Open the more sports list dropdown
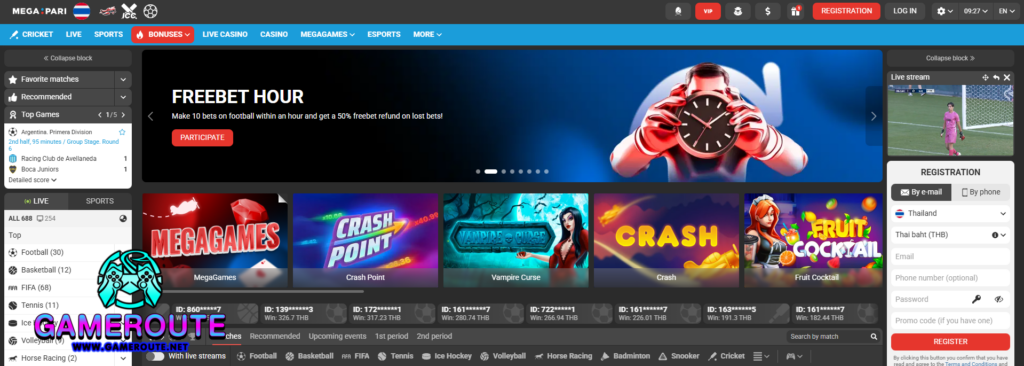 (761, 356)
